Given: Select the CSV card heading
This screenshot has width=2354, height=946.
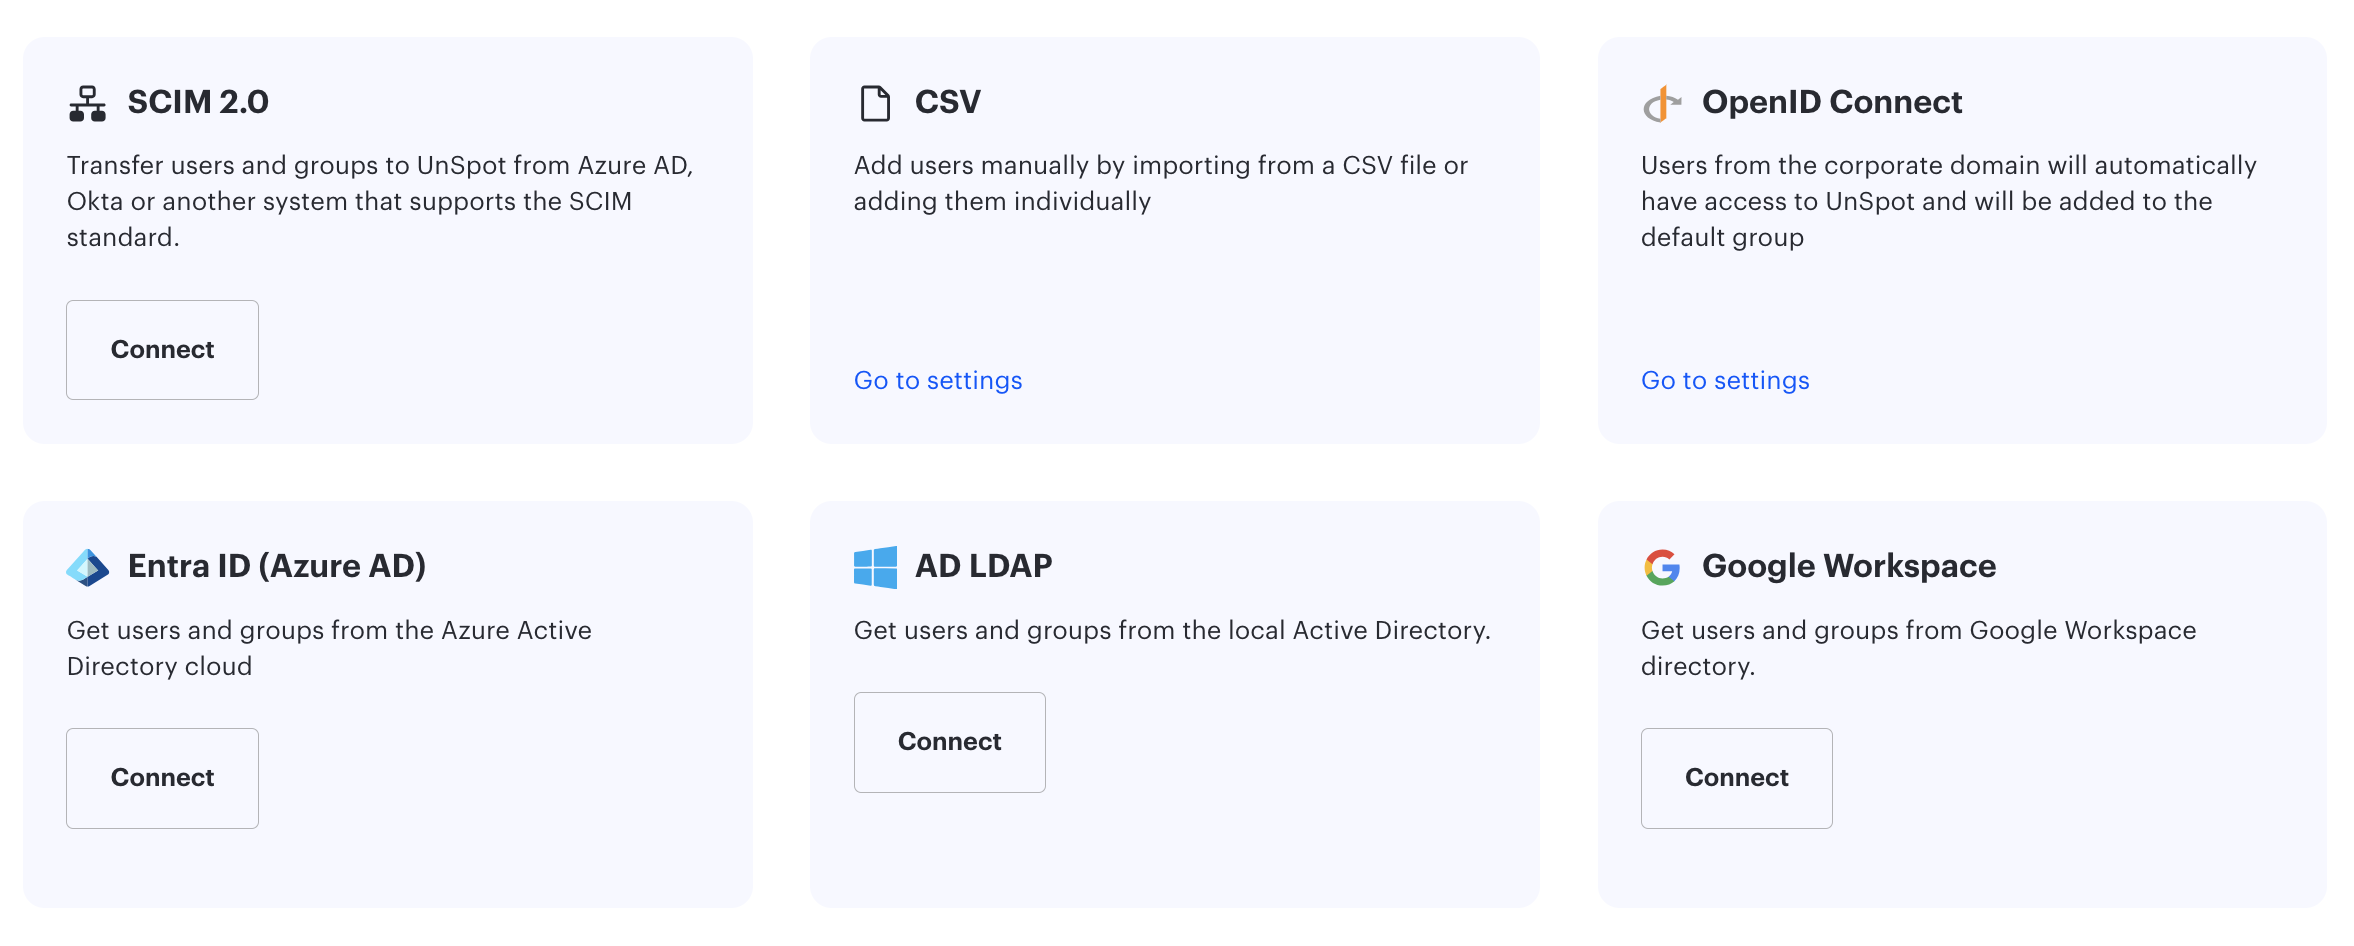Looking at the screenshot, I should point(947,102).
